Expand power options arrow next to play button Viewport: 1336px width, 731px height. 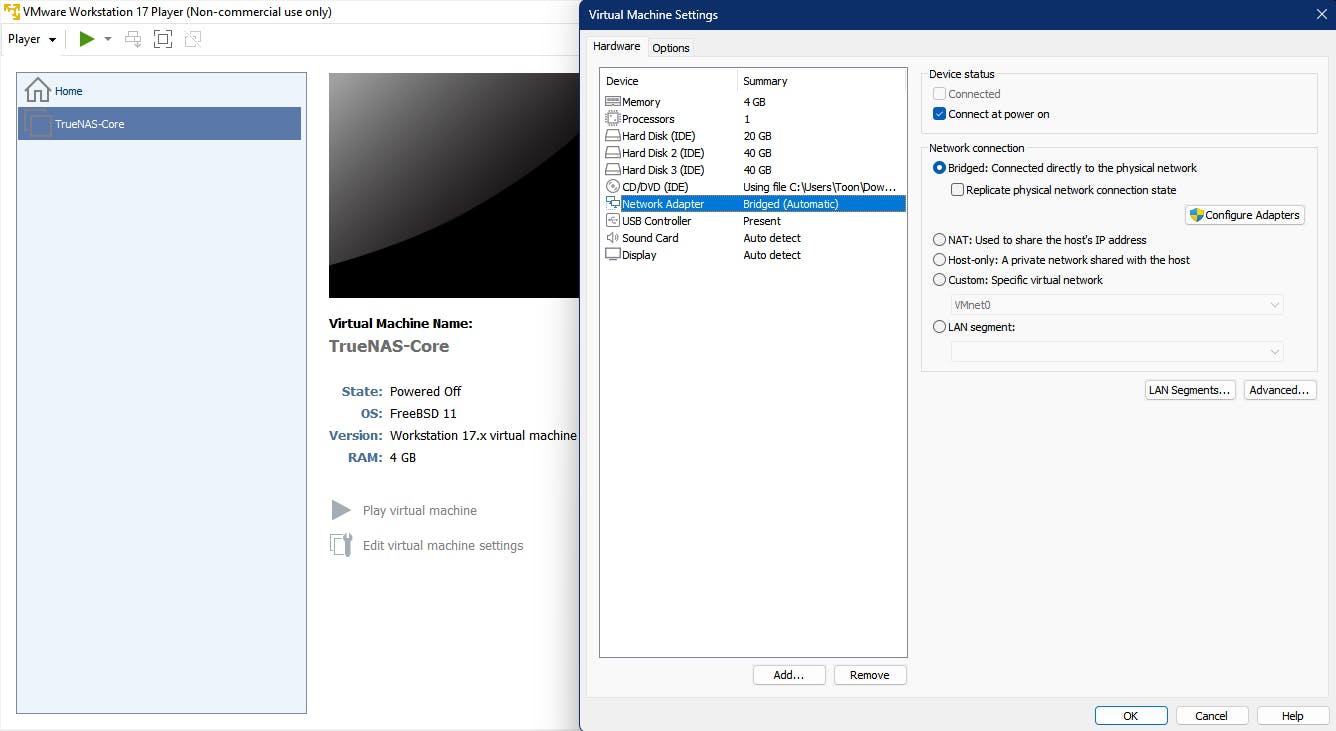click(x=108, y=39)
